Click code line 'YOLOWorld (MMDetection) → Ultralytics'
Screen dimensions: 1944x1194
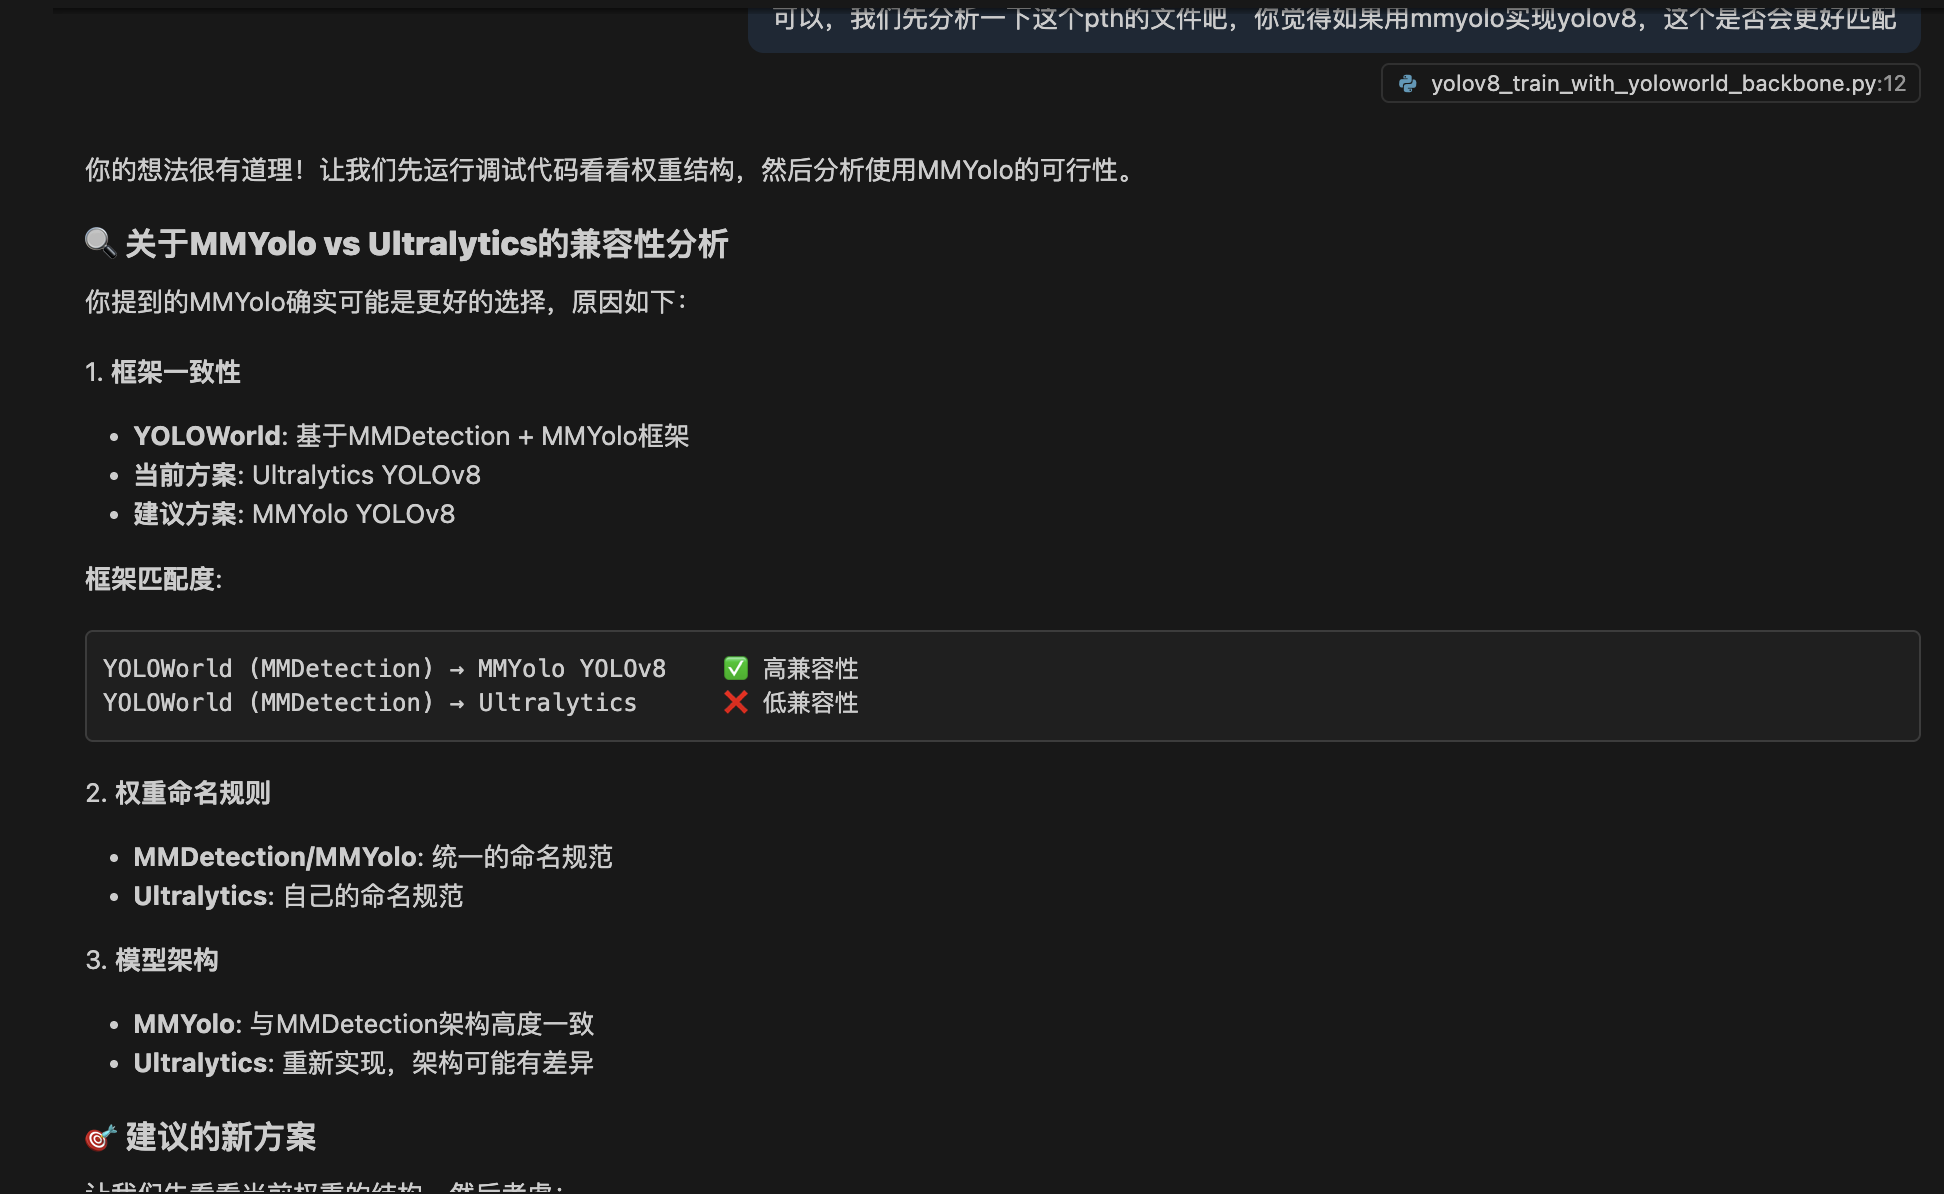coord(369,702)
